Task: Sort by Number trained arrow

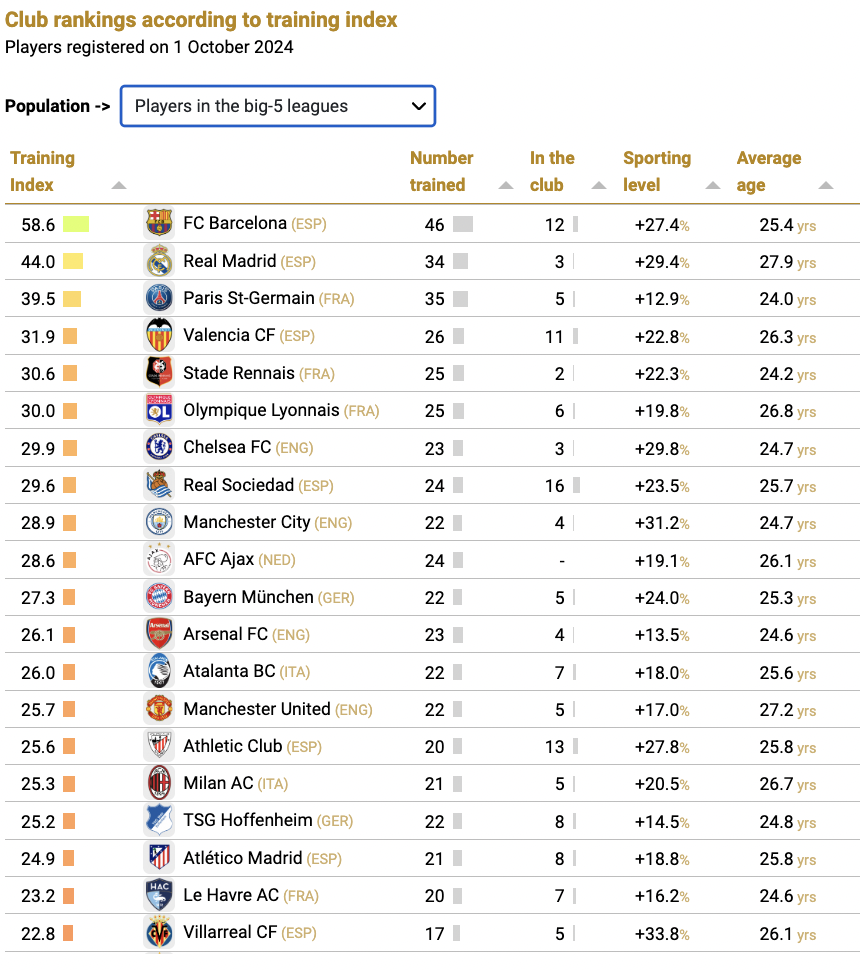Action: coord(506,185)
